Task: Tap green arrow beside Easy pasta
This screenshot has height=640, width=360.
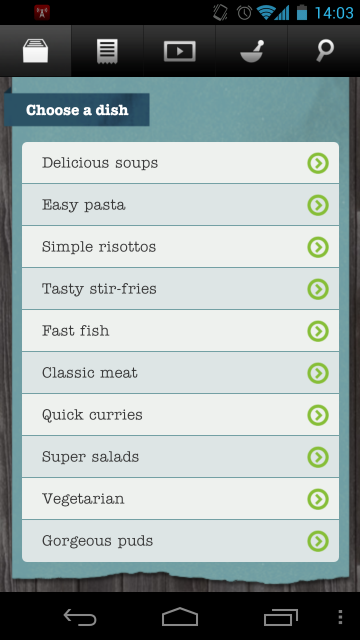Action: point(318,205)
